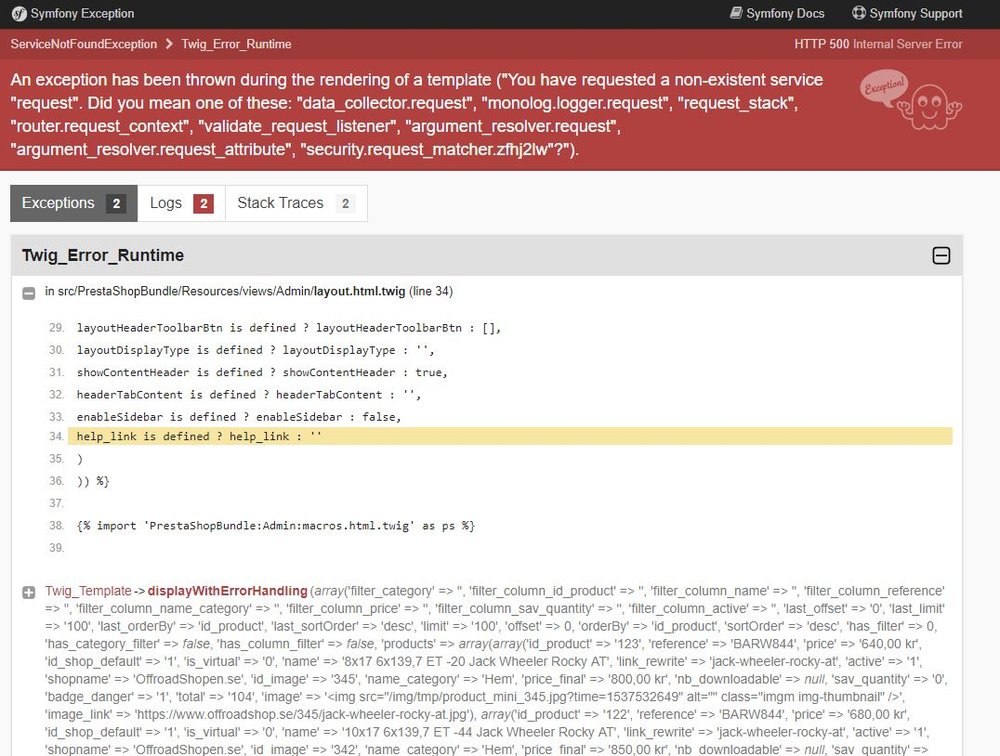Switch to the Stack Traces tab
Viewport: 1000px width, 756px height.
[x=296, y=204]
